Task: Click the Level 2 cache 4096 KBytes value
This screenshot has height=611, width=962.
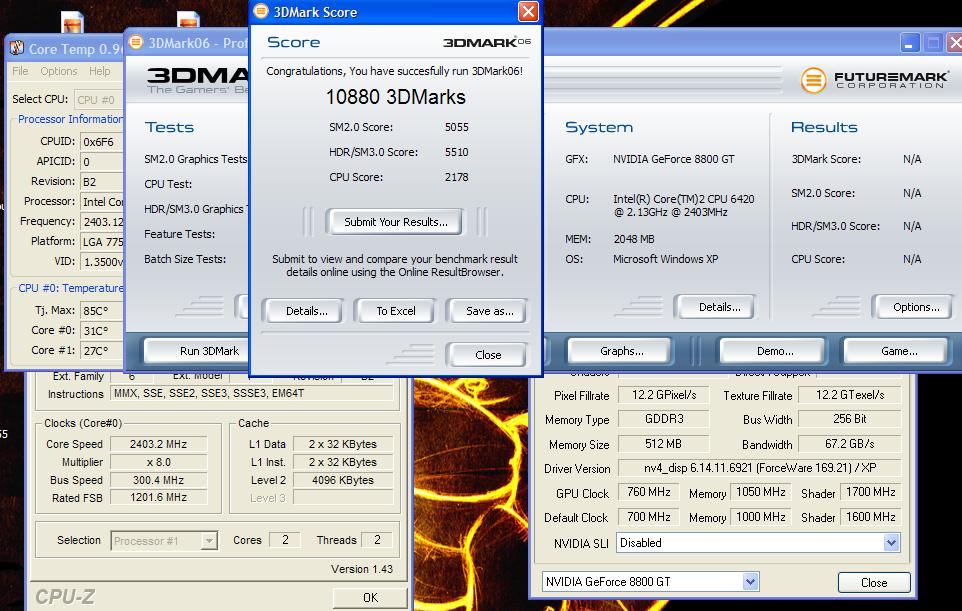Action: [x=343, y=480]
